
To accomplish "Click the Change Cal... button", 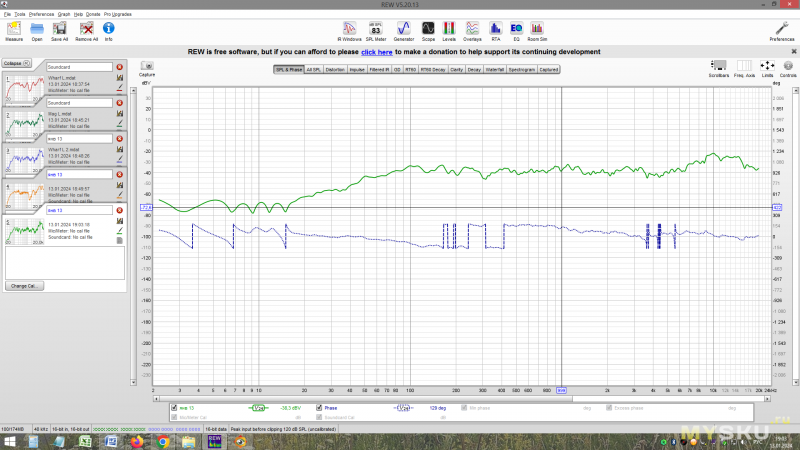I will click(24, 286).
